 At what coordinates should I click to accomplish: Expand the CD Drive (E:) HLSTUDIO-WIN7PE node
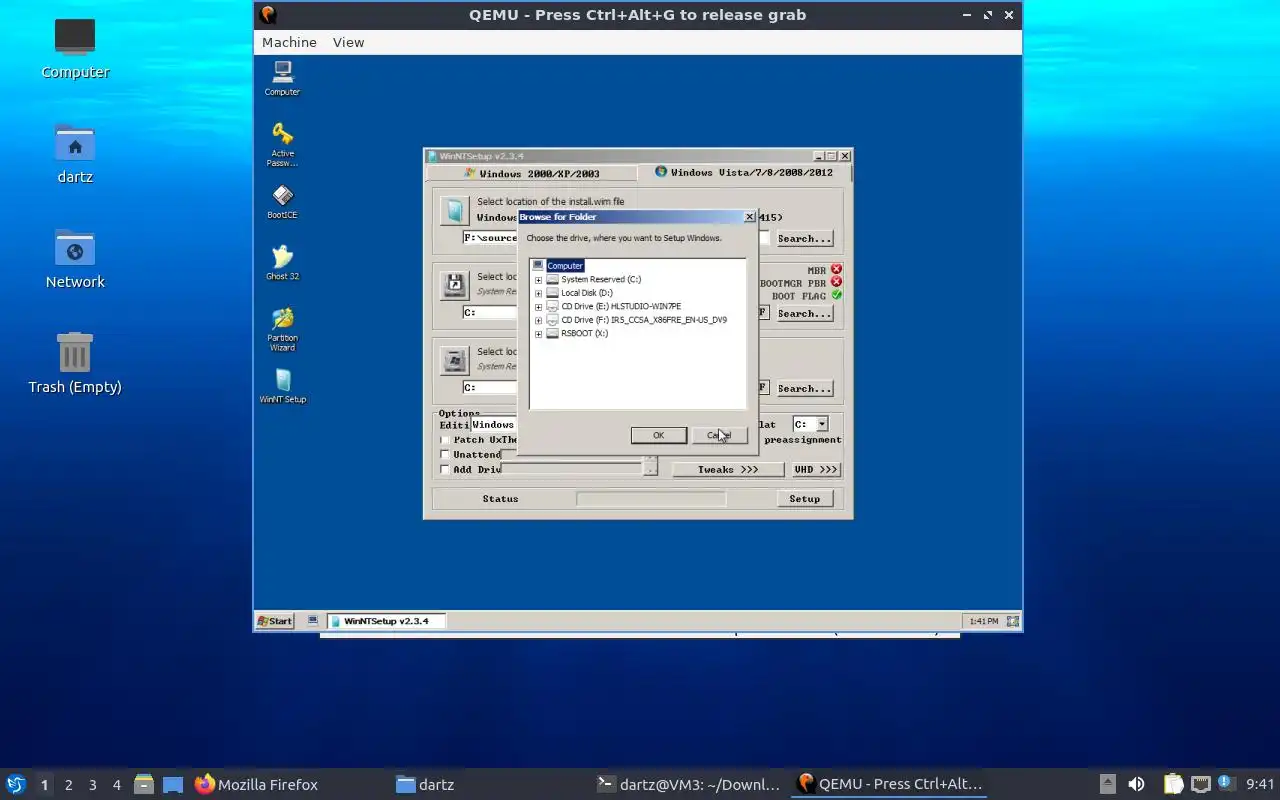538,307
